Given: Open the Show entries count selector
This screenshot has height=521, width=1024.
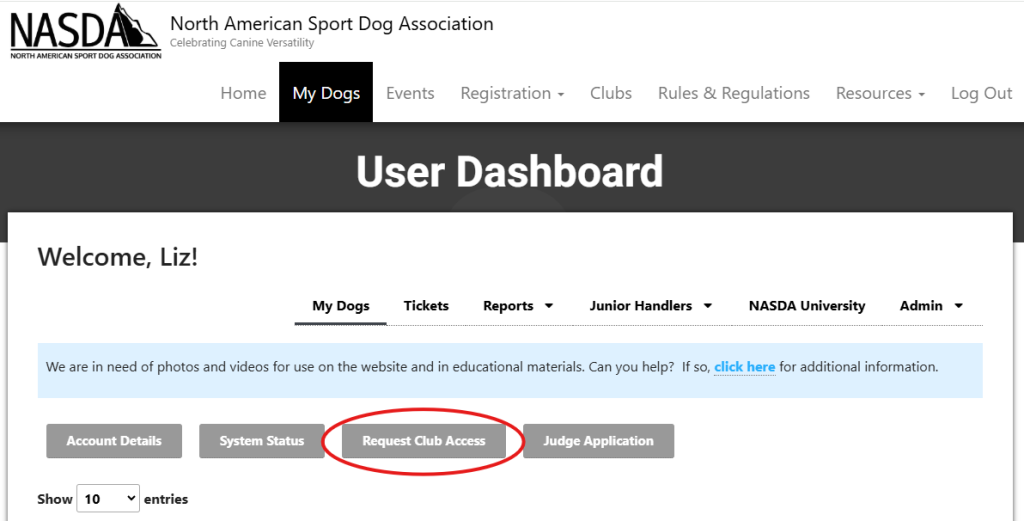Looking at the screenshot, I should pos(108,498).
